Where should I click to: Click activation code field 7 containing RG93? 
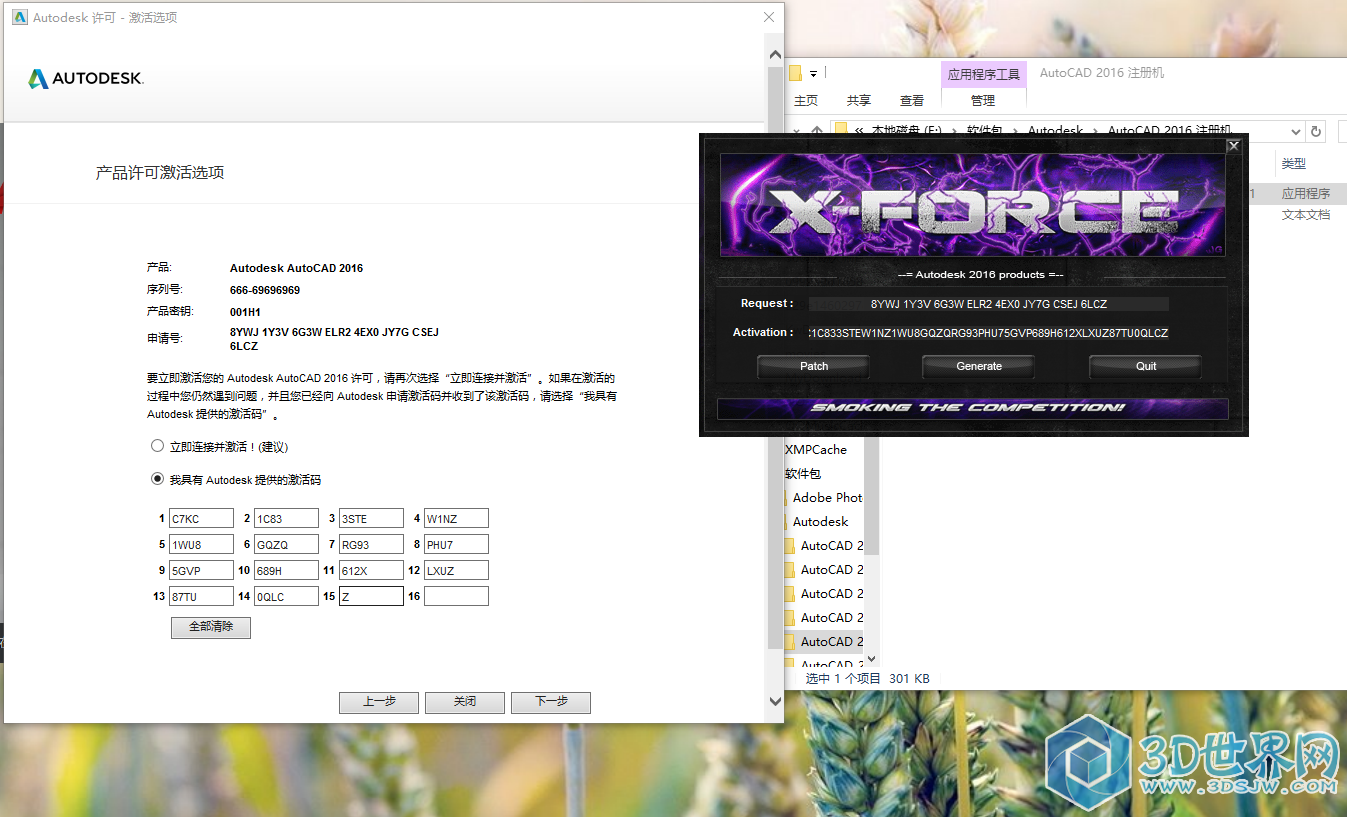tap(371, 544)
